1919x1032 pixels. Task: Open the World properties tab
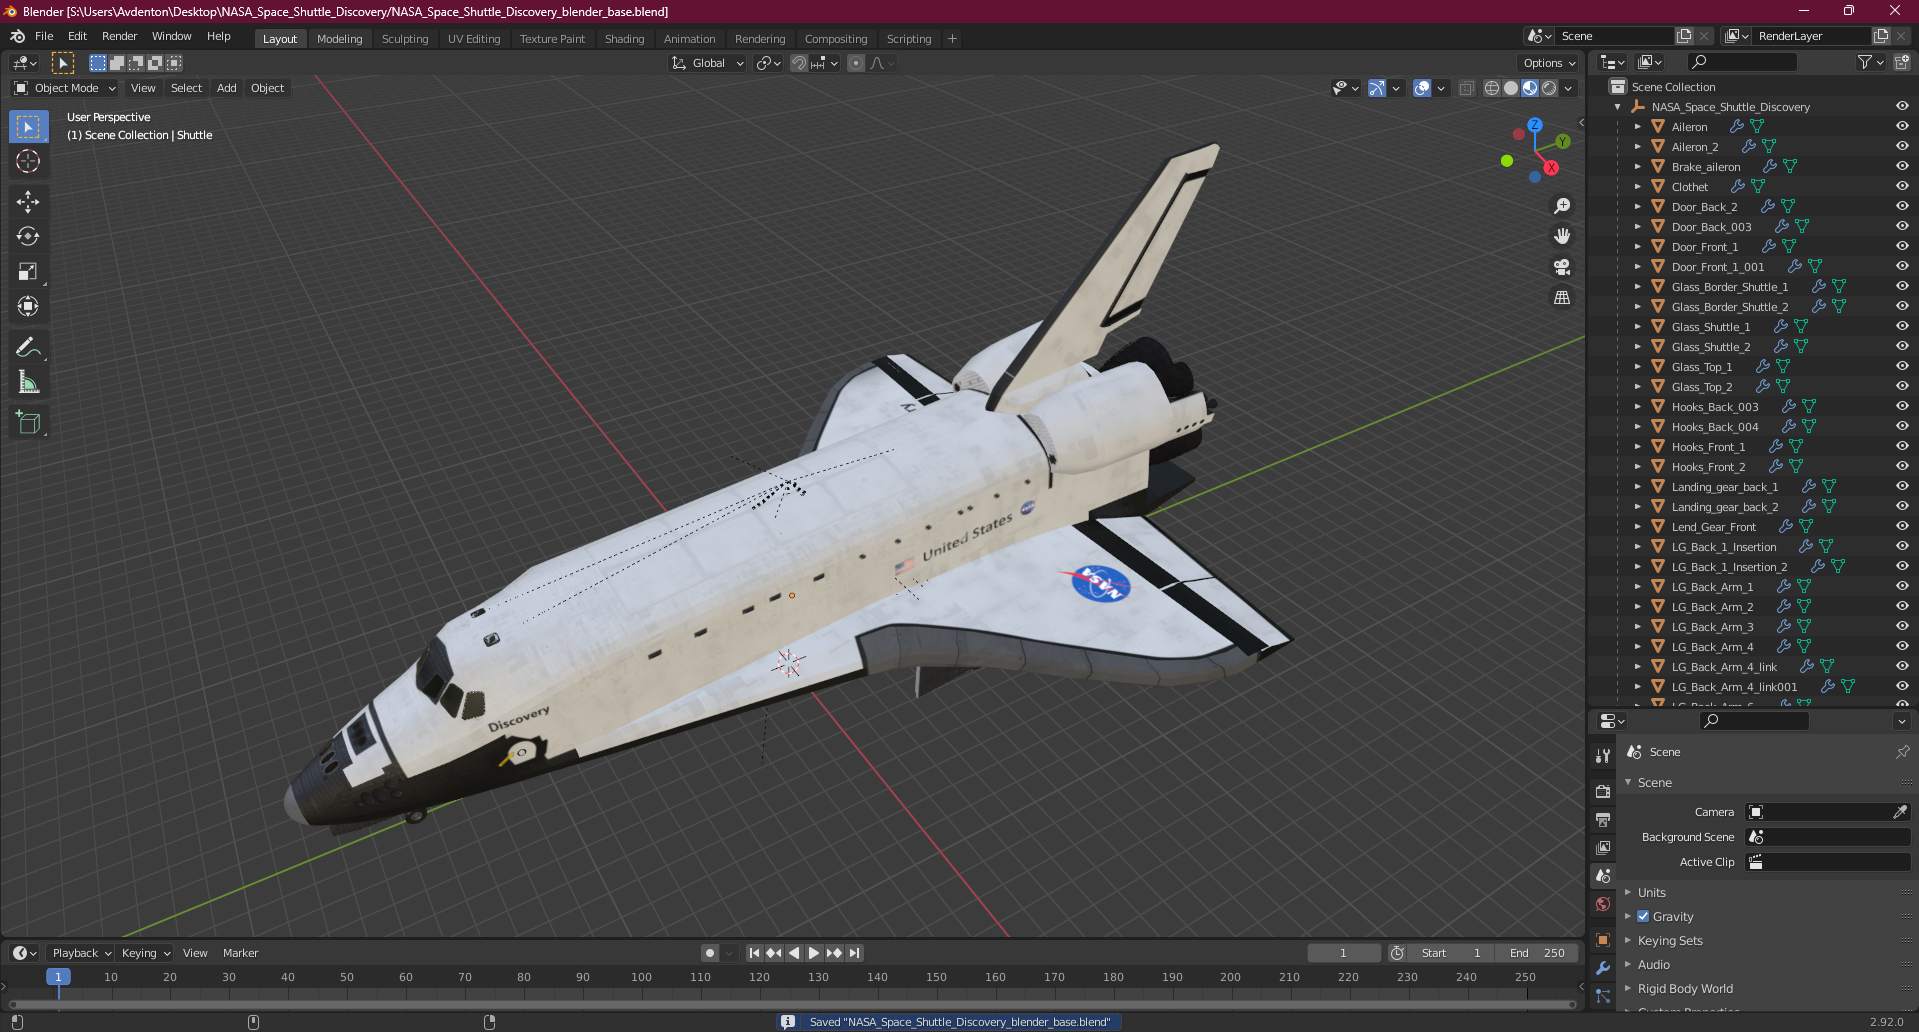[1603, 904]
